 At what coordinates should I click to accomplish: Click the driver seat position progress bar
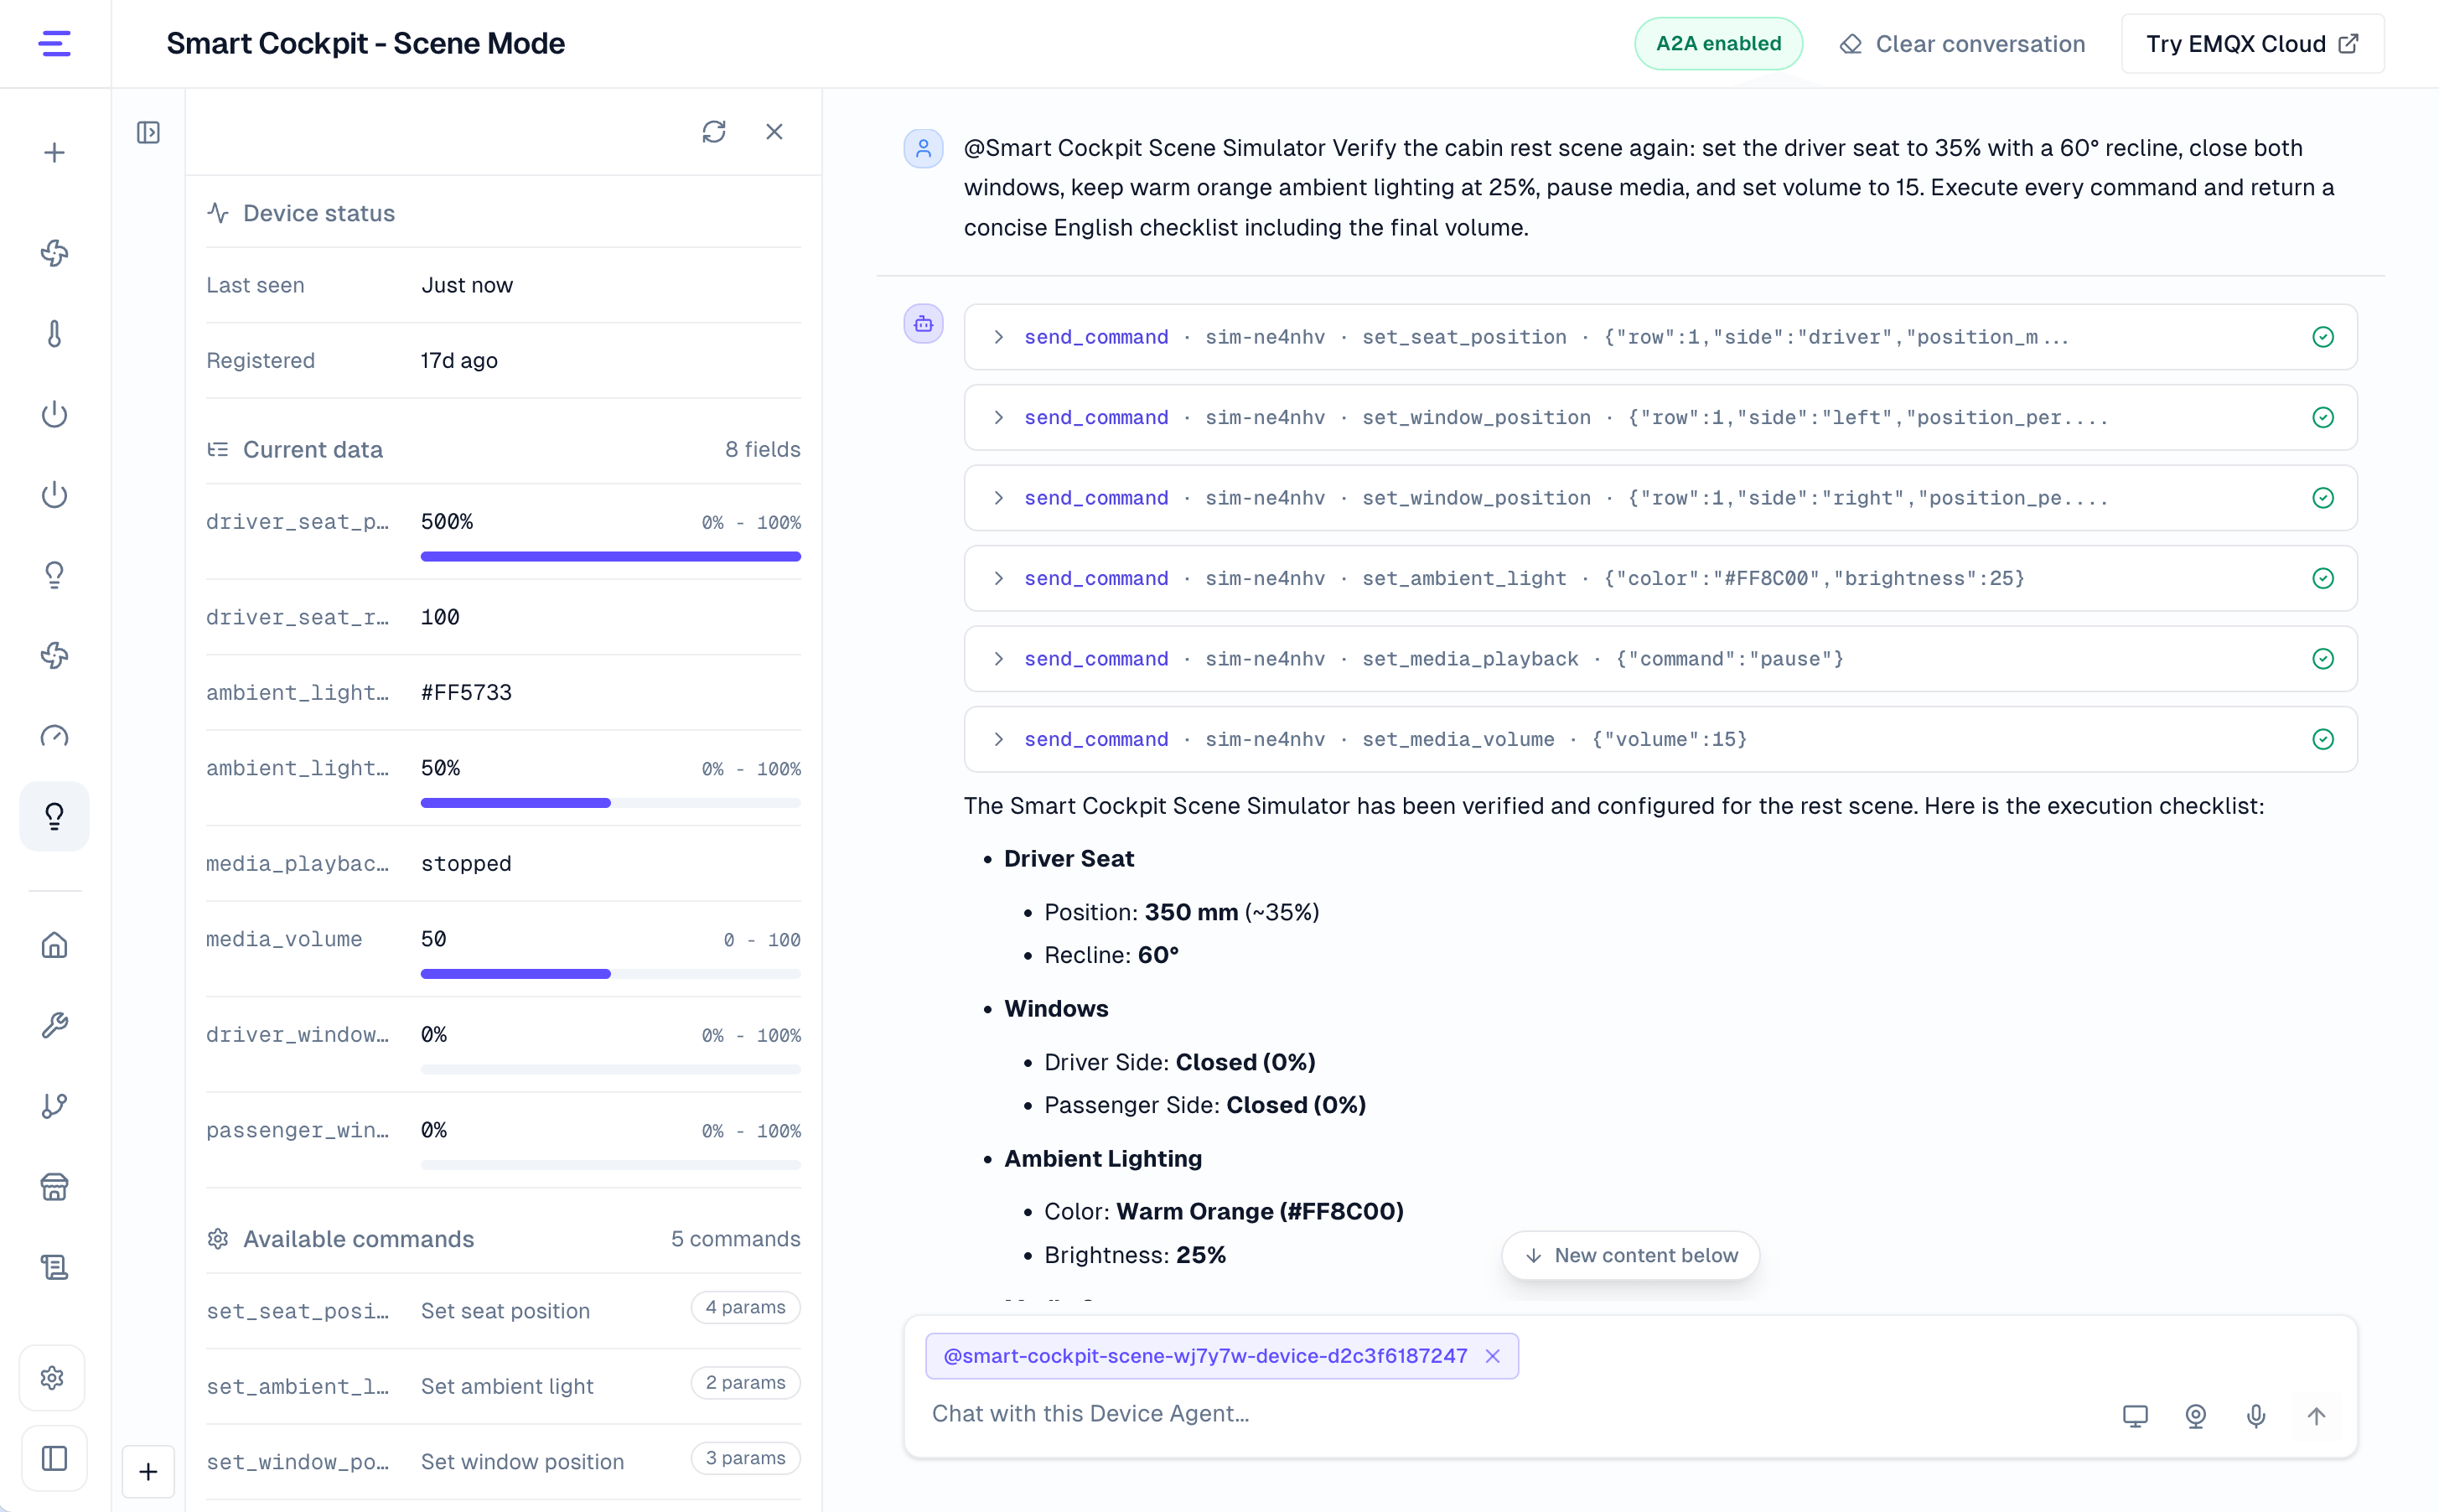[x=610, y=556]
